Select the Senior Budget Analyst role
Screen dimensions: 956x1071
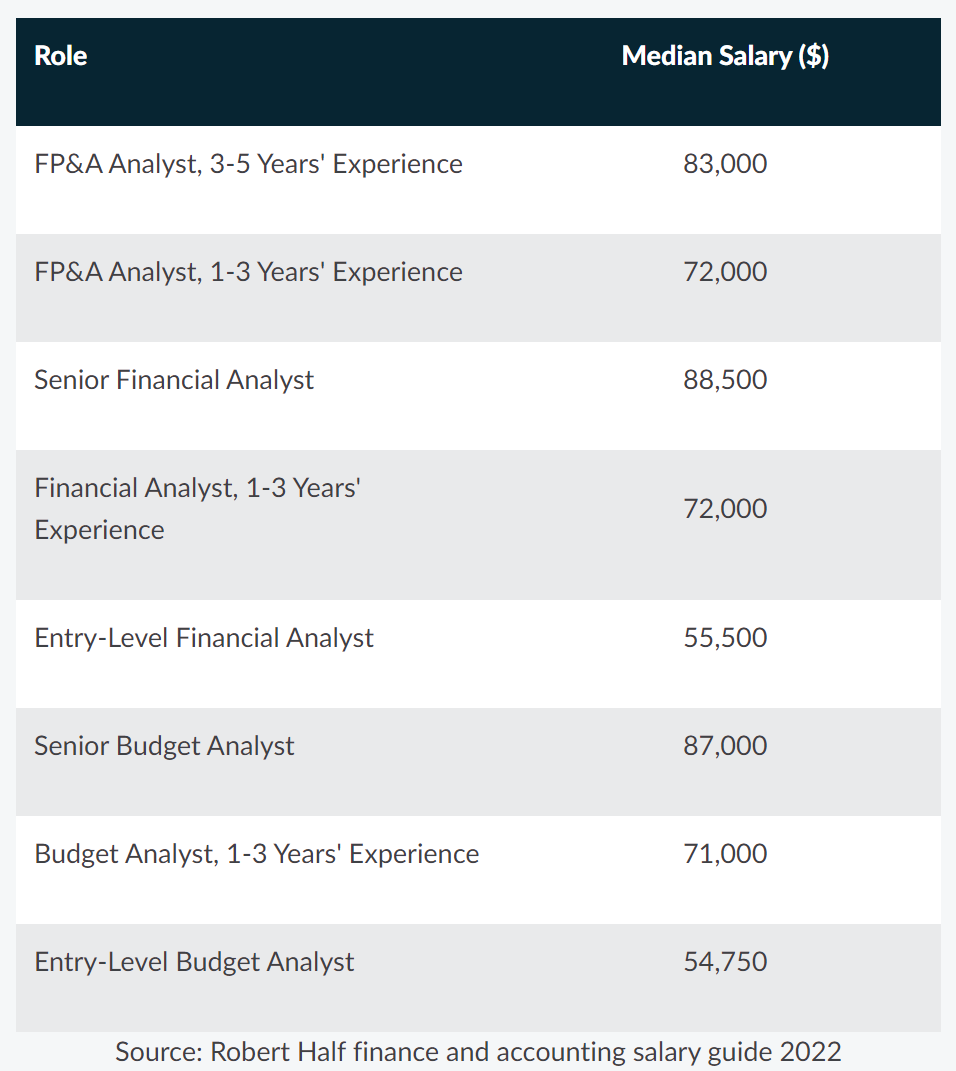click(x=165, y=746)
